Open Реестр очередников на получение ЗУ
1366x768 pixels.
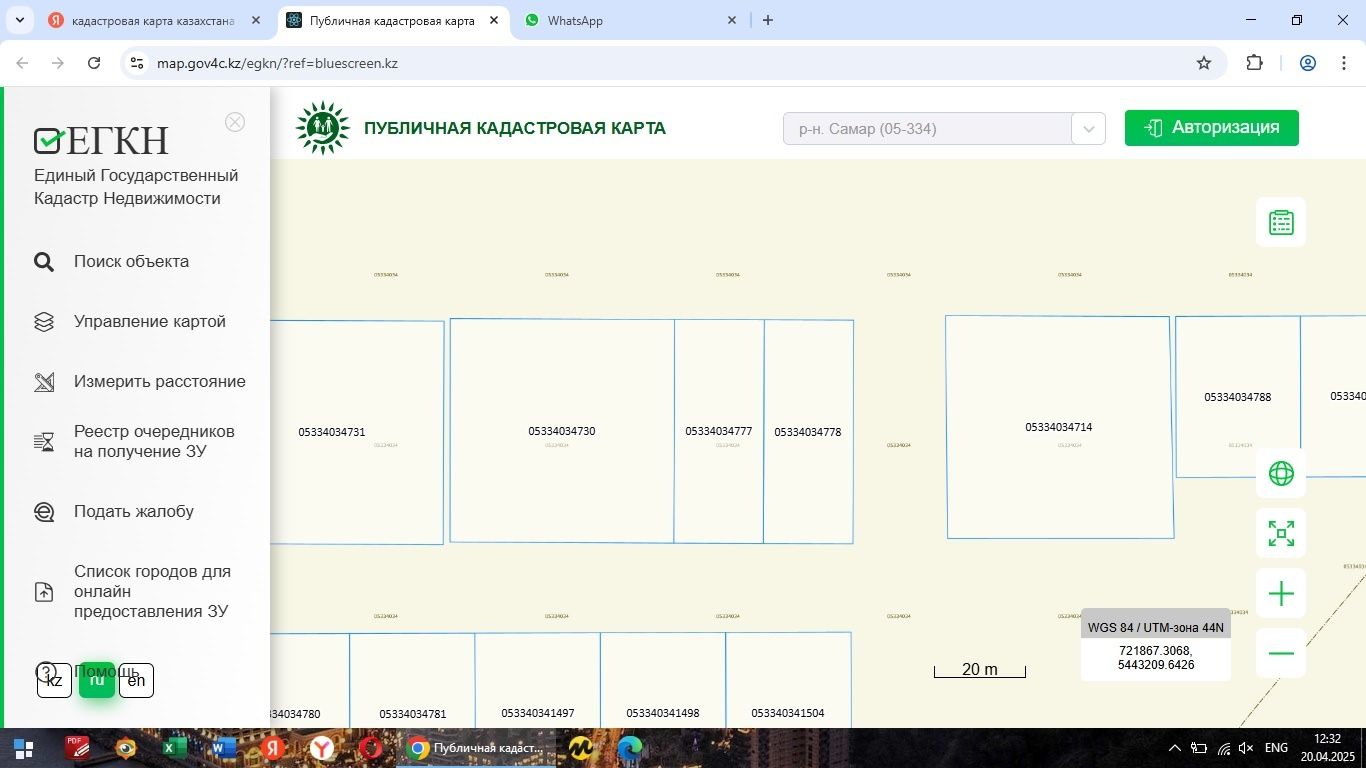154,441
